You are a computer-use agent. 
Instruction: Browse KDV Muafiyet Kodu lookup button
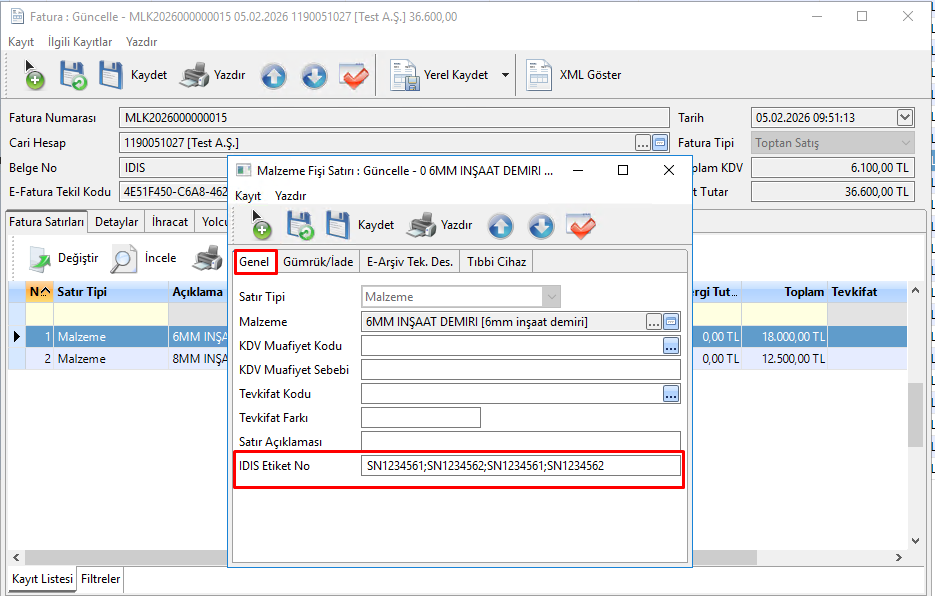coord(671,346)
